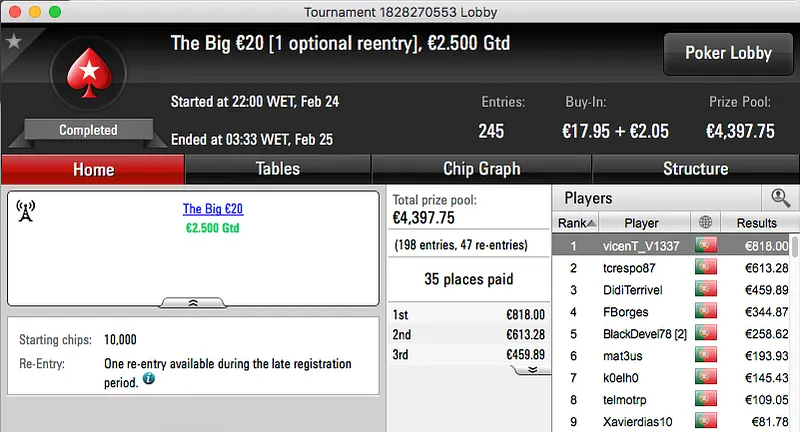Switch to the Tables tab
Screen dimensions: 800x432
(277, 169)
